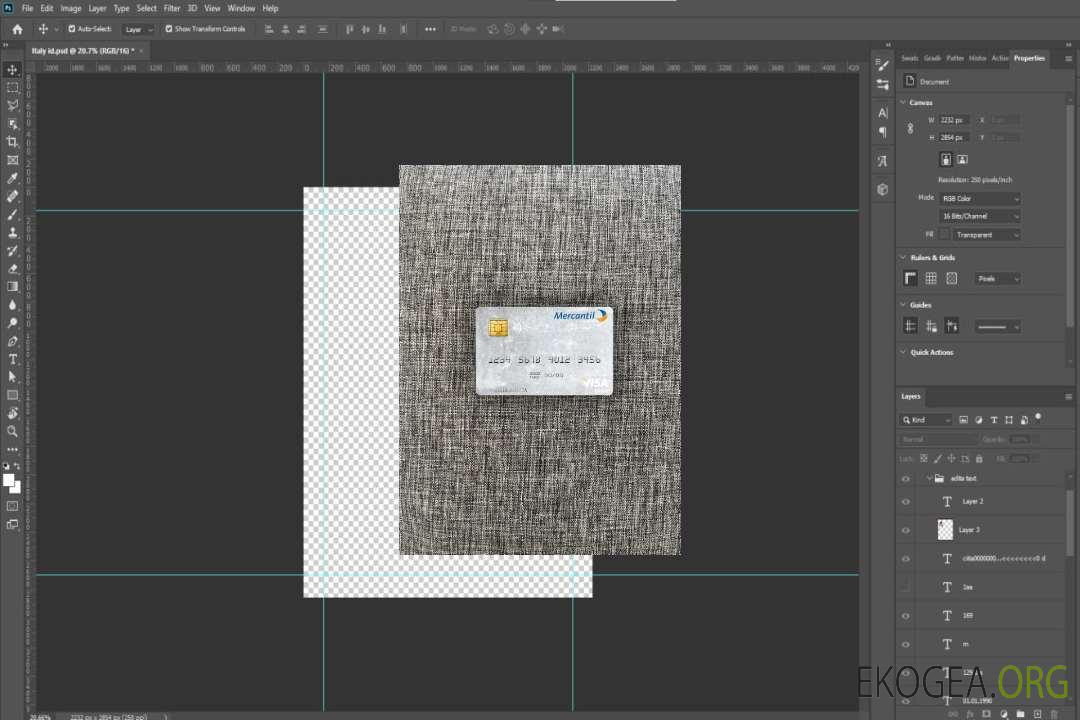Click the Home icon in options bar
Viewport: 1080px width, 720px height.
tap(17, 29)
